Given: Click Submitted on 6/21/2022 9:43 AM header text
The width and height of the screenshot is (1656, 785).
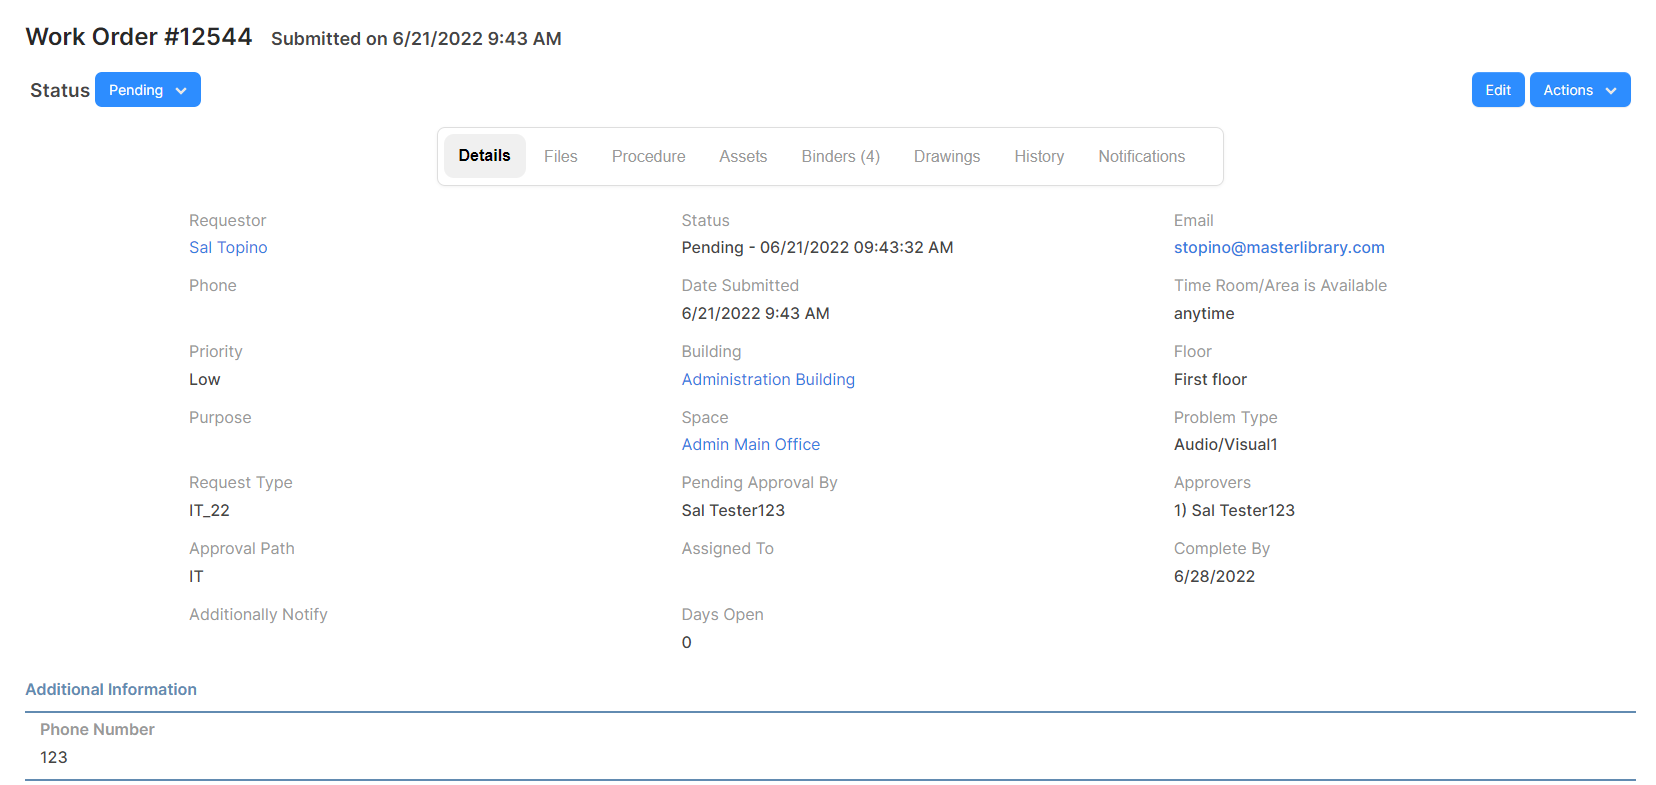Looking at the screenshot, I should (x=416, y=38).
